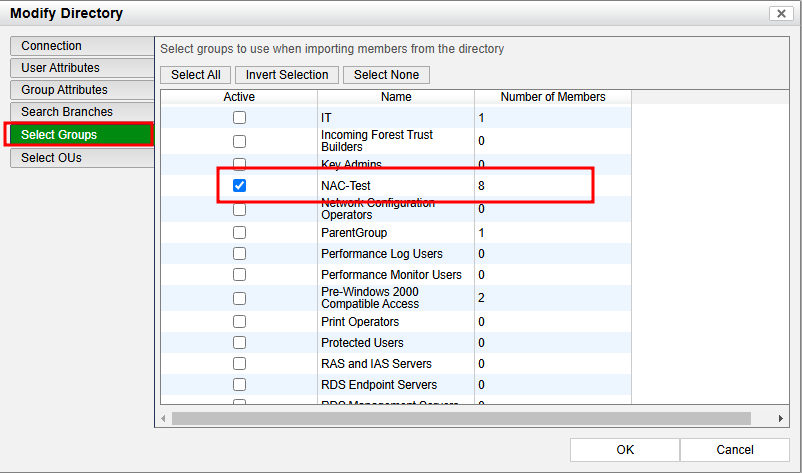This screenshot has width=802, height=473.
Task: Switch to the Select OUs tab
Action: coord(81,158)
